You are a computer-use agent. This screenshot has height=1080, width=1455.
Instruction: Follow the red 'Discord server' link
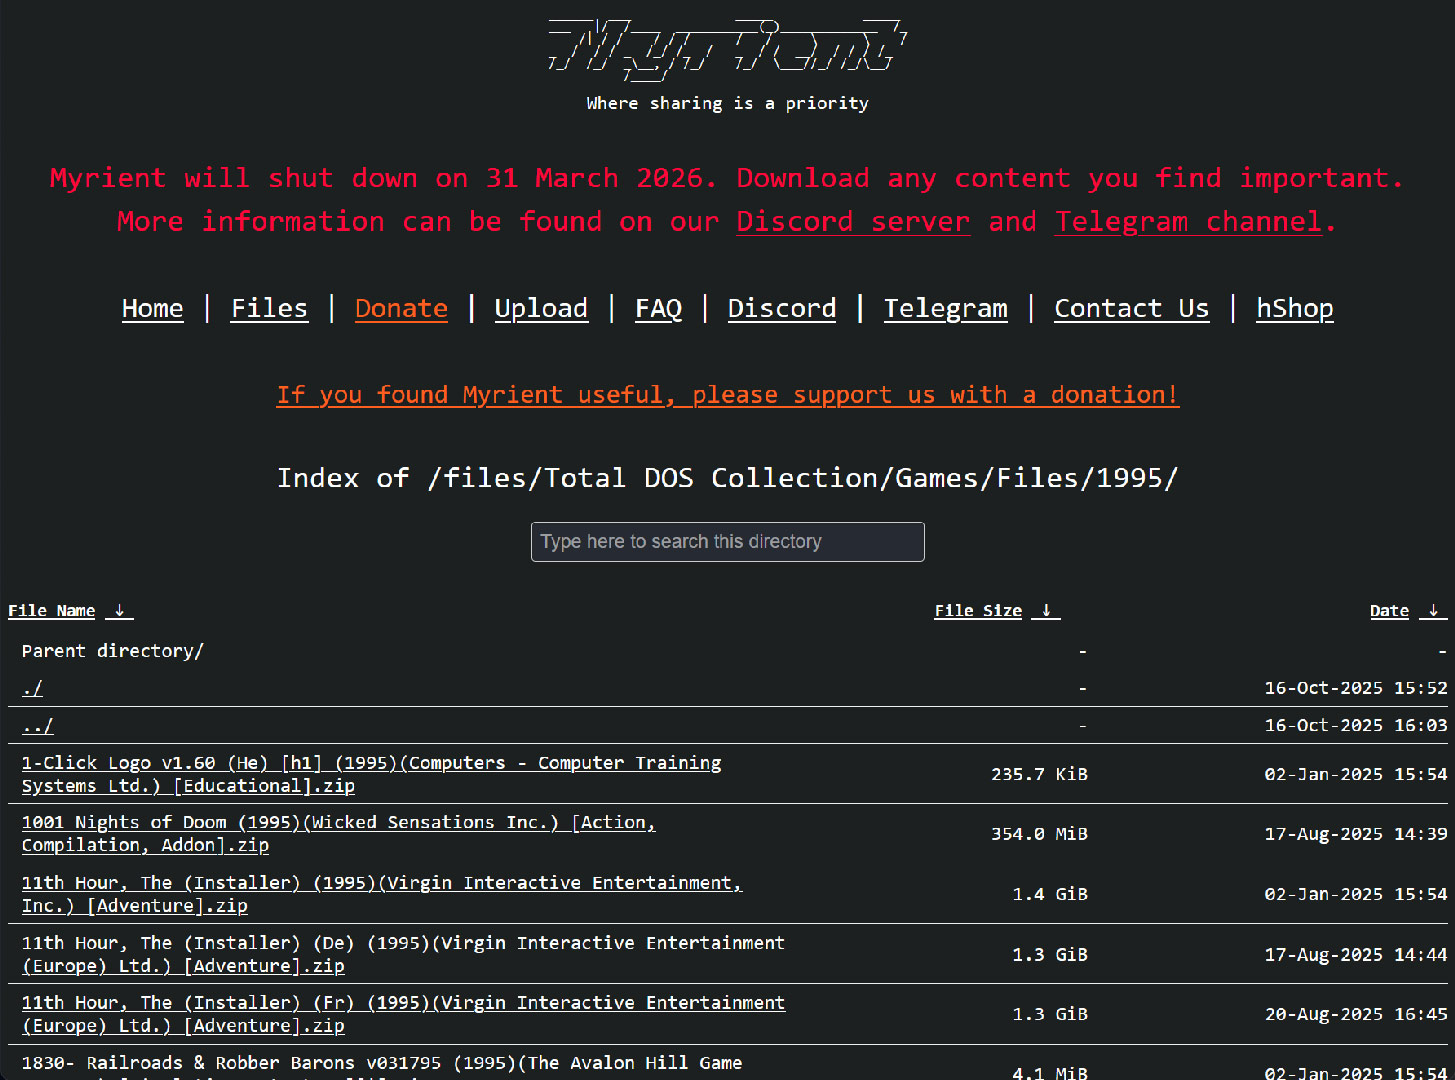click(853, 221)
